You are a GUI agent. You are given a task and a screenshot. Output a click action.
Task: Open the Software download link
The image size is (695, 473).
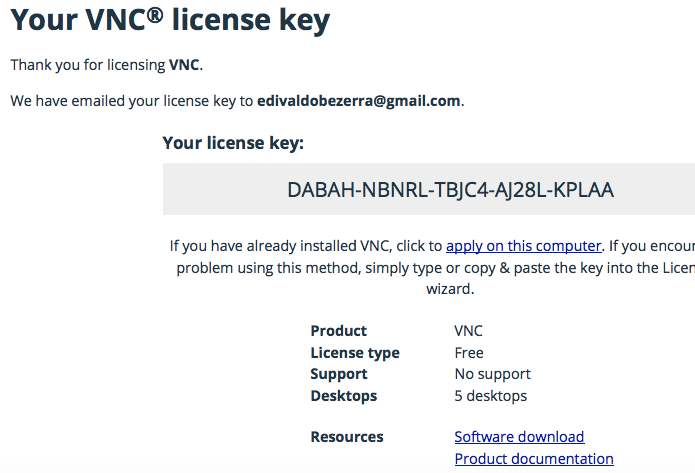[519, 437]
